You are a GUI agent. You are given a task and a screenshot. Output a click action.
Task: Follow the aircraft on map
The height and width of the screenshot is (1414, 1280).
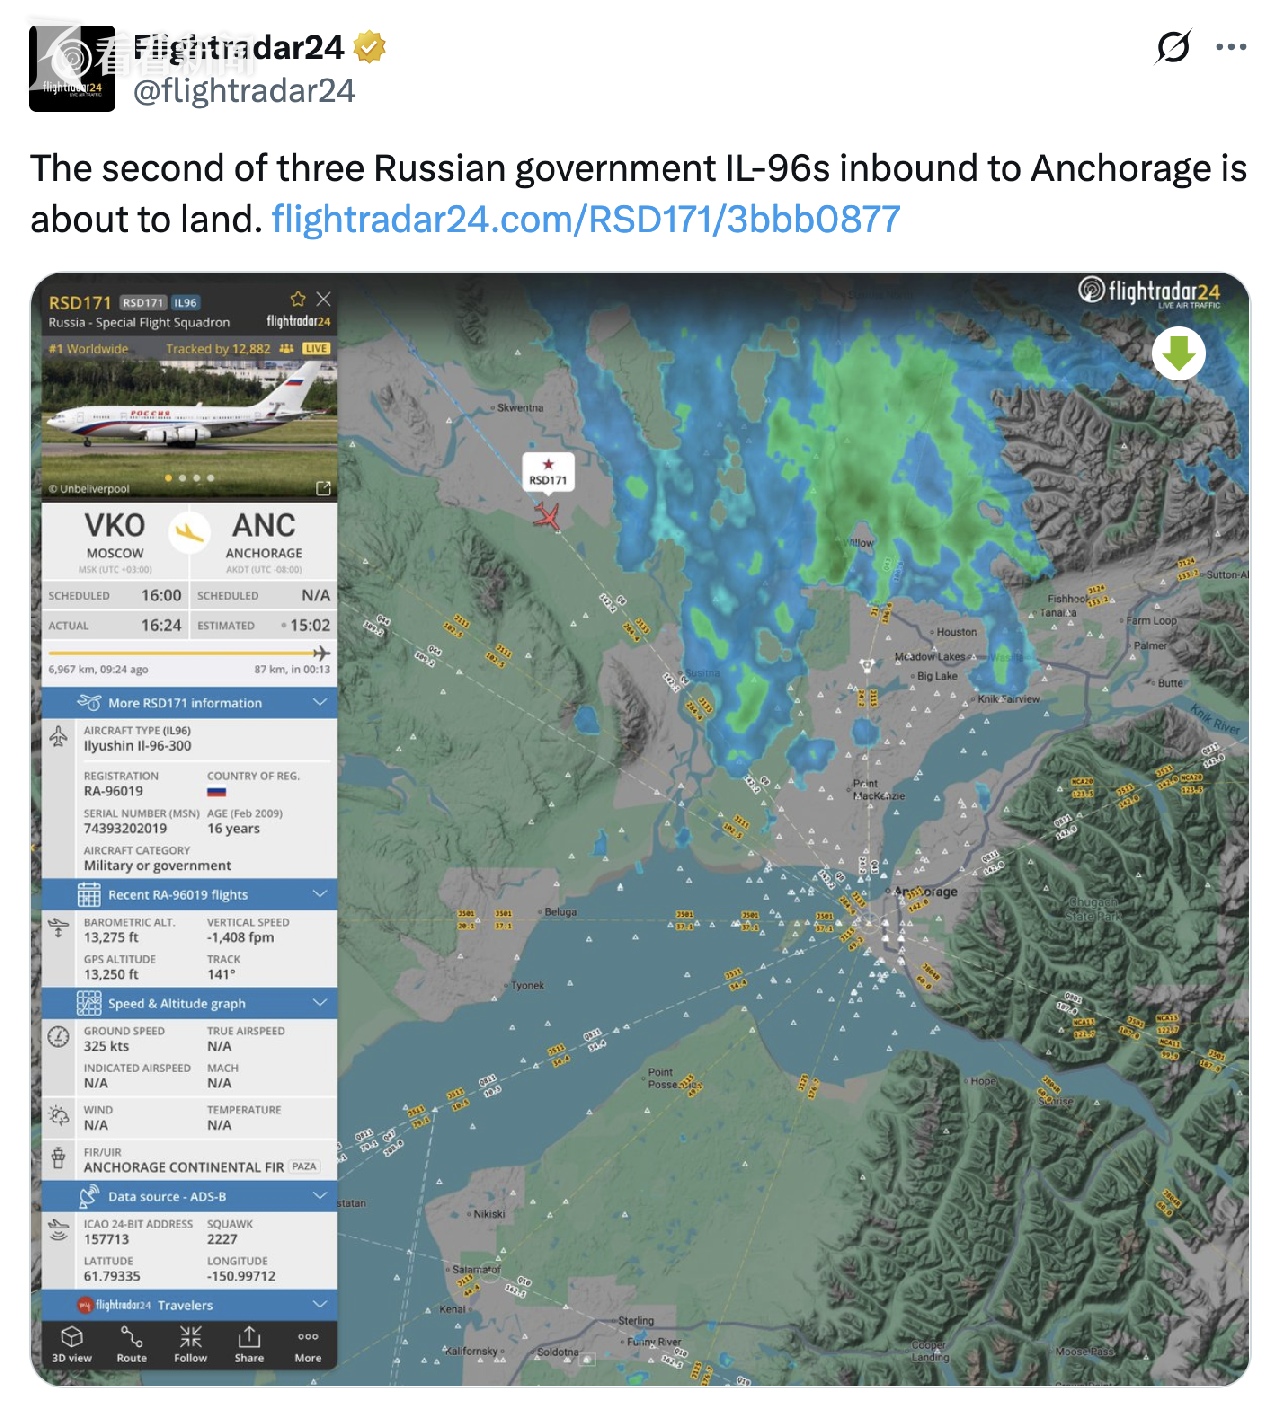[190, 1345]
